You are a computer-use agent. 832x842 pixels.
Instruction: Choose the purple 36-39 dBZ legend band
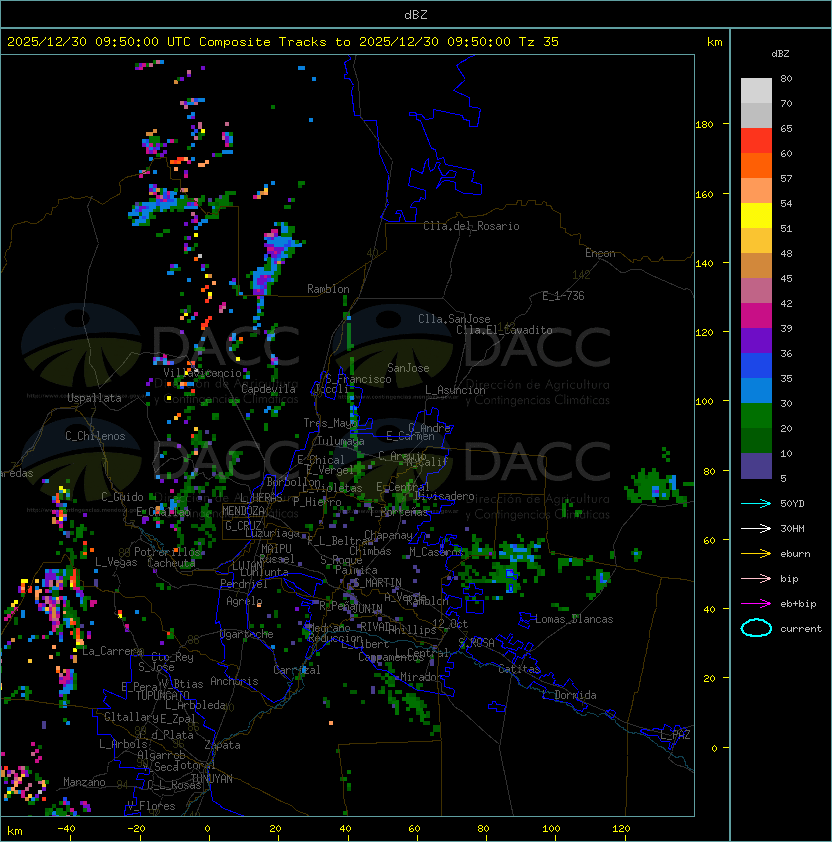756,340
